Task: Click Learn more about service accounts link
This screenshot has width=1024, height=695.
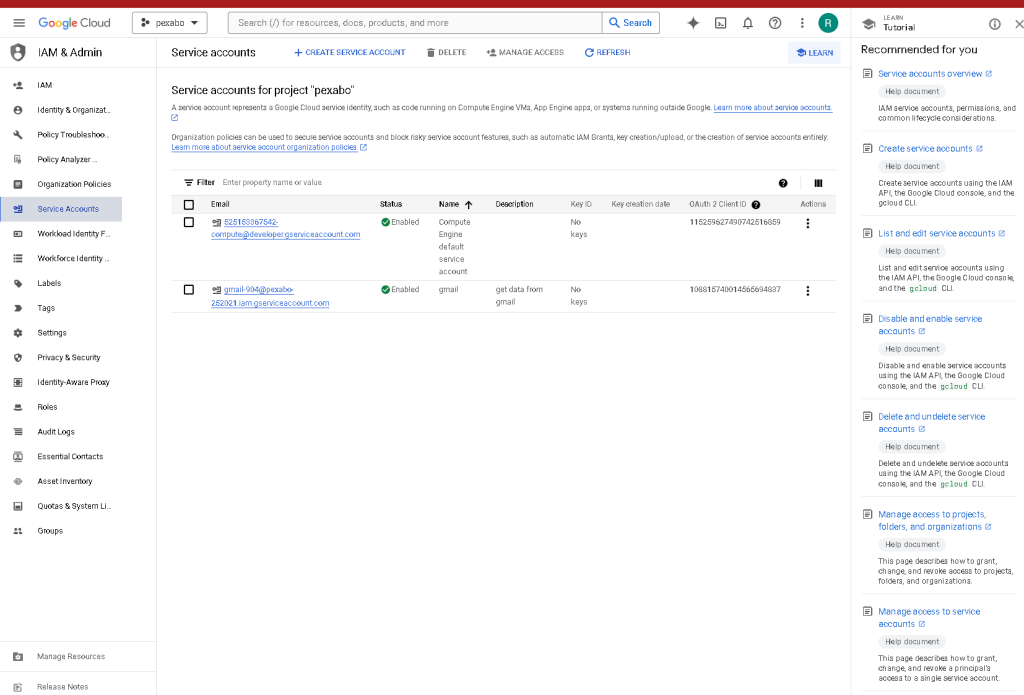Action: point(773,108)
